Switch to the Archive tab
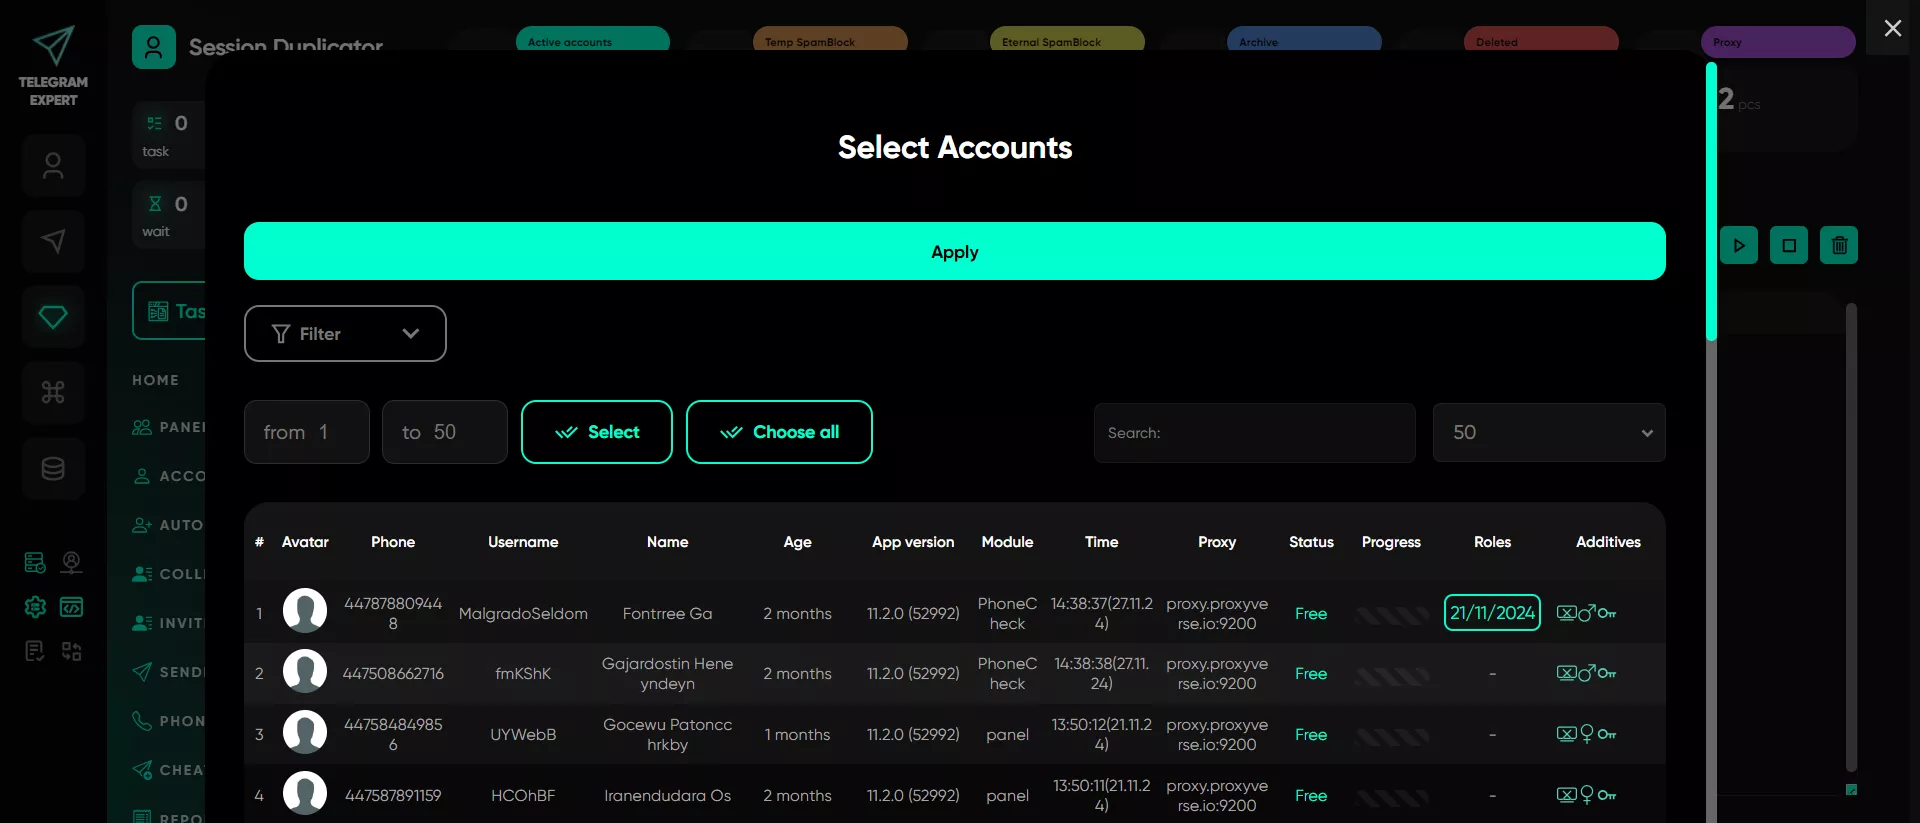1920x823 pixels. pyautogui.click(x=1304, y=40)
